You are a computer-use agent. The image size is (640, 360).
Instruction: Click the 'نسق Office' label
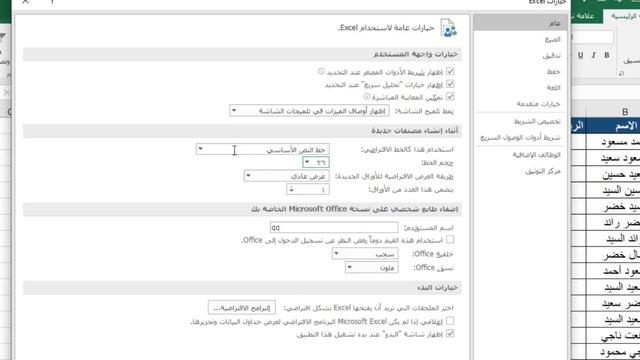[x=433, y=267]
